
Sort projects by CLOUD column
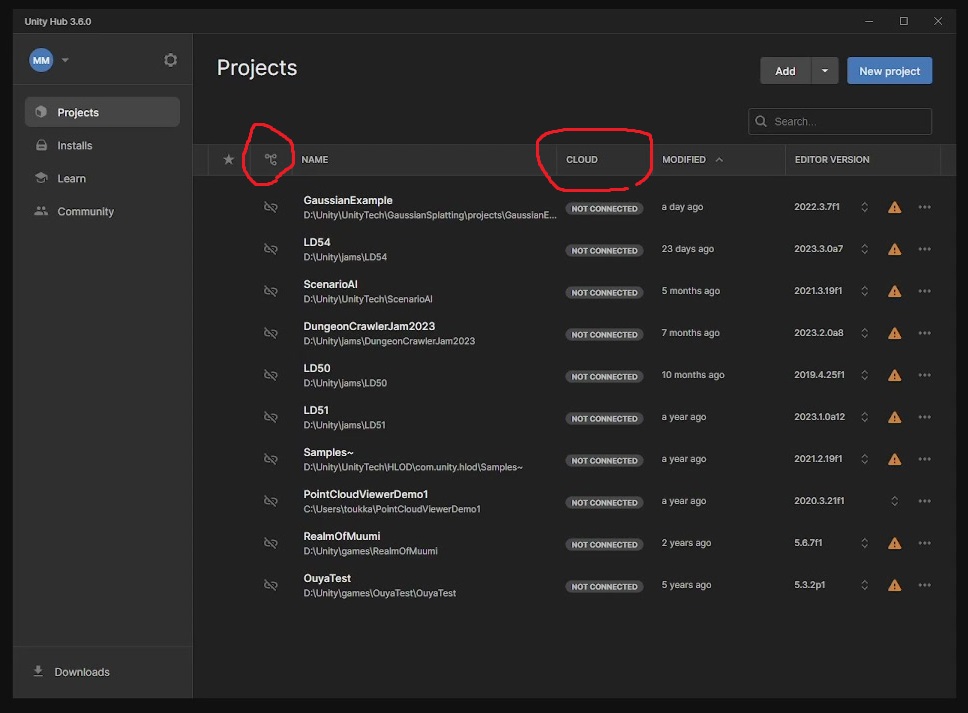point(582,159)
